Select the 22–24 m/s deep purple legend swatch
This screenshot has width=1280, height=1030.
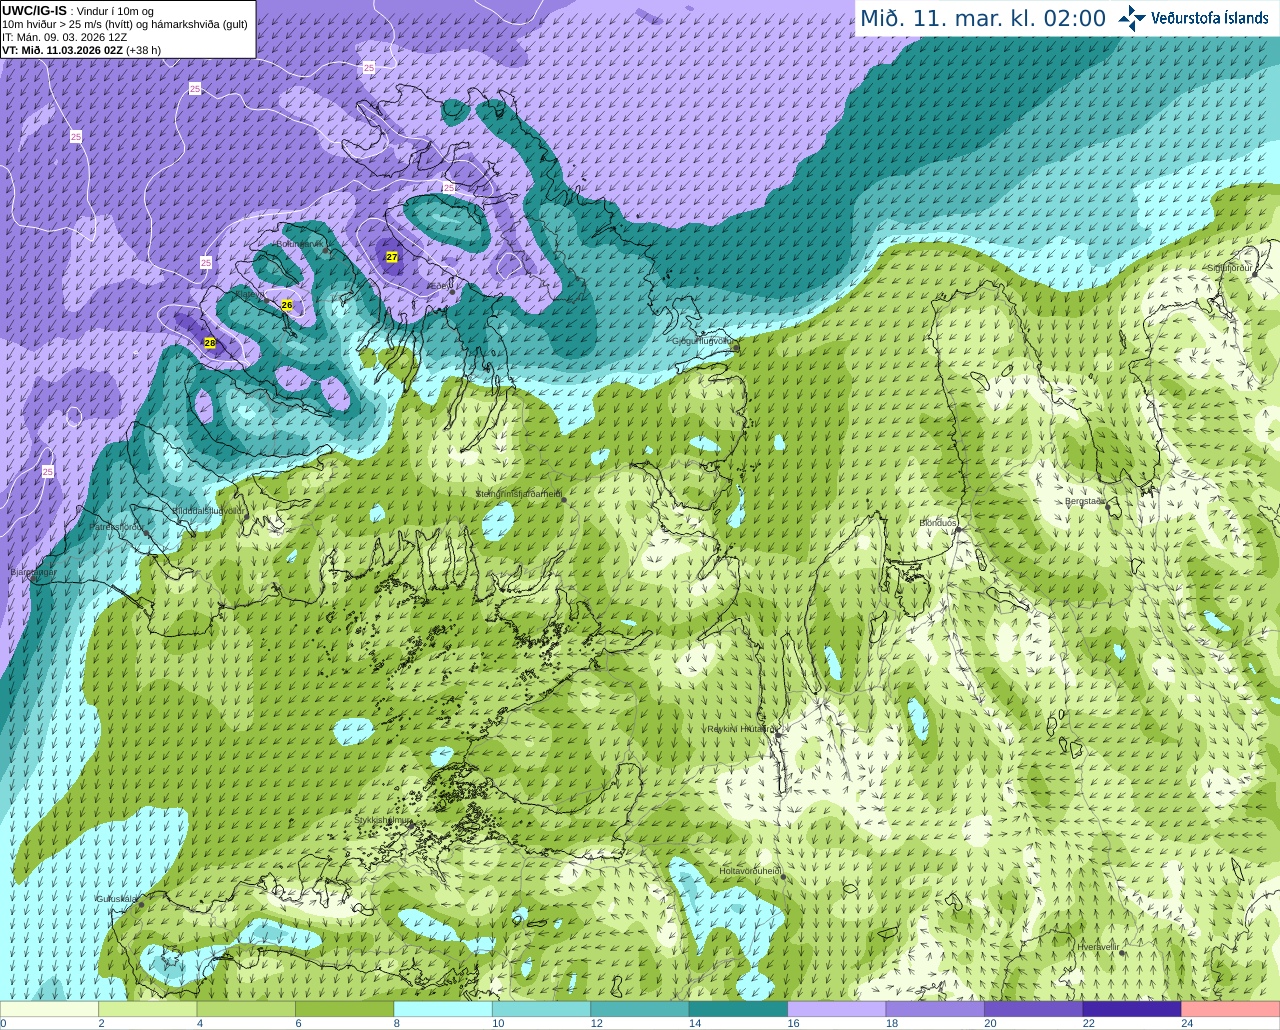[1131, 1009]
